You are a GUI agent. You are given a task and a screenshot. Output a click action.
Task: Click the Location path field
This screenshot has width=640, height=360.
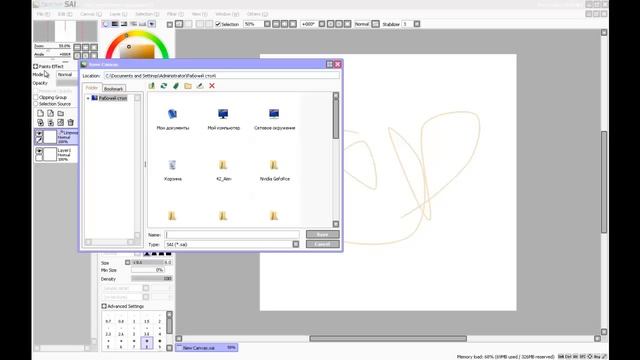pos(222,76)
